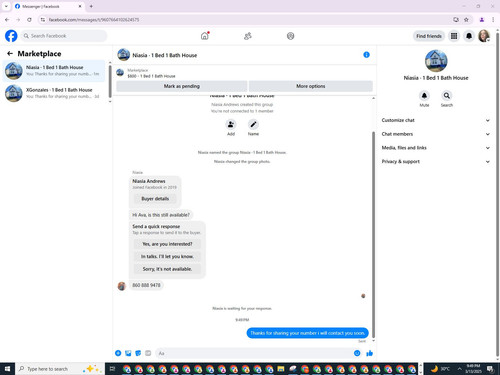Open Niasia - 1 Bed 1 Bath House conversation
The height and width of the screenshot is (375, 500).
(54, 71)
